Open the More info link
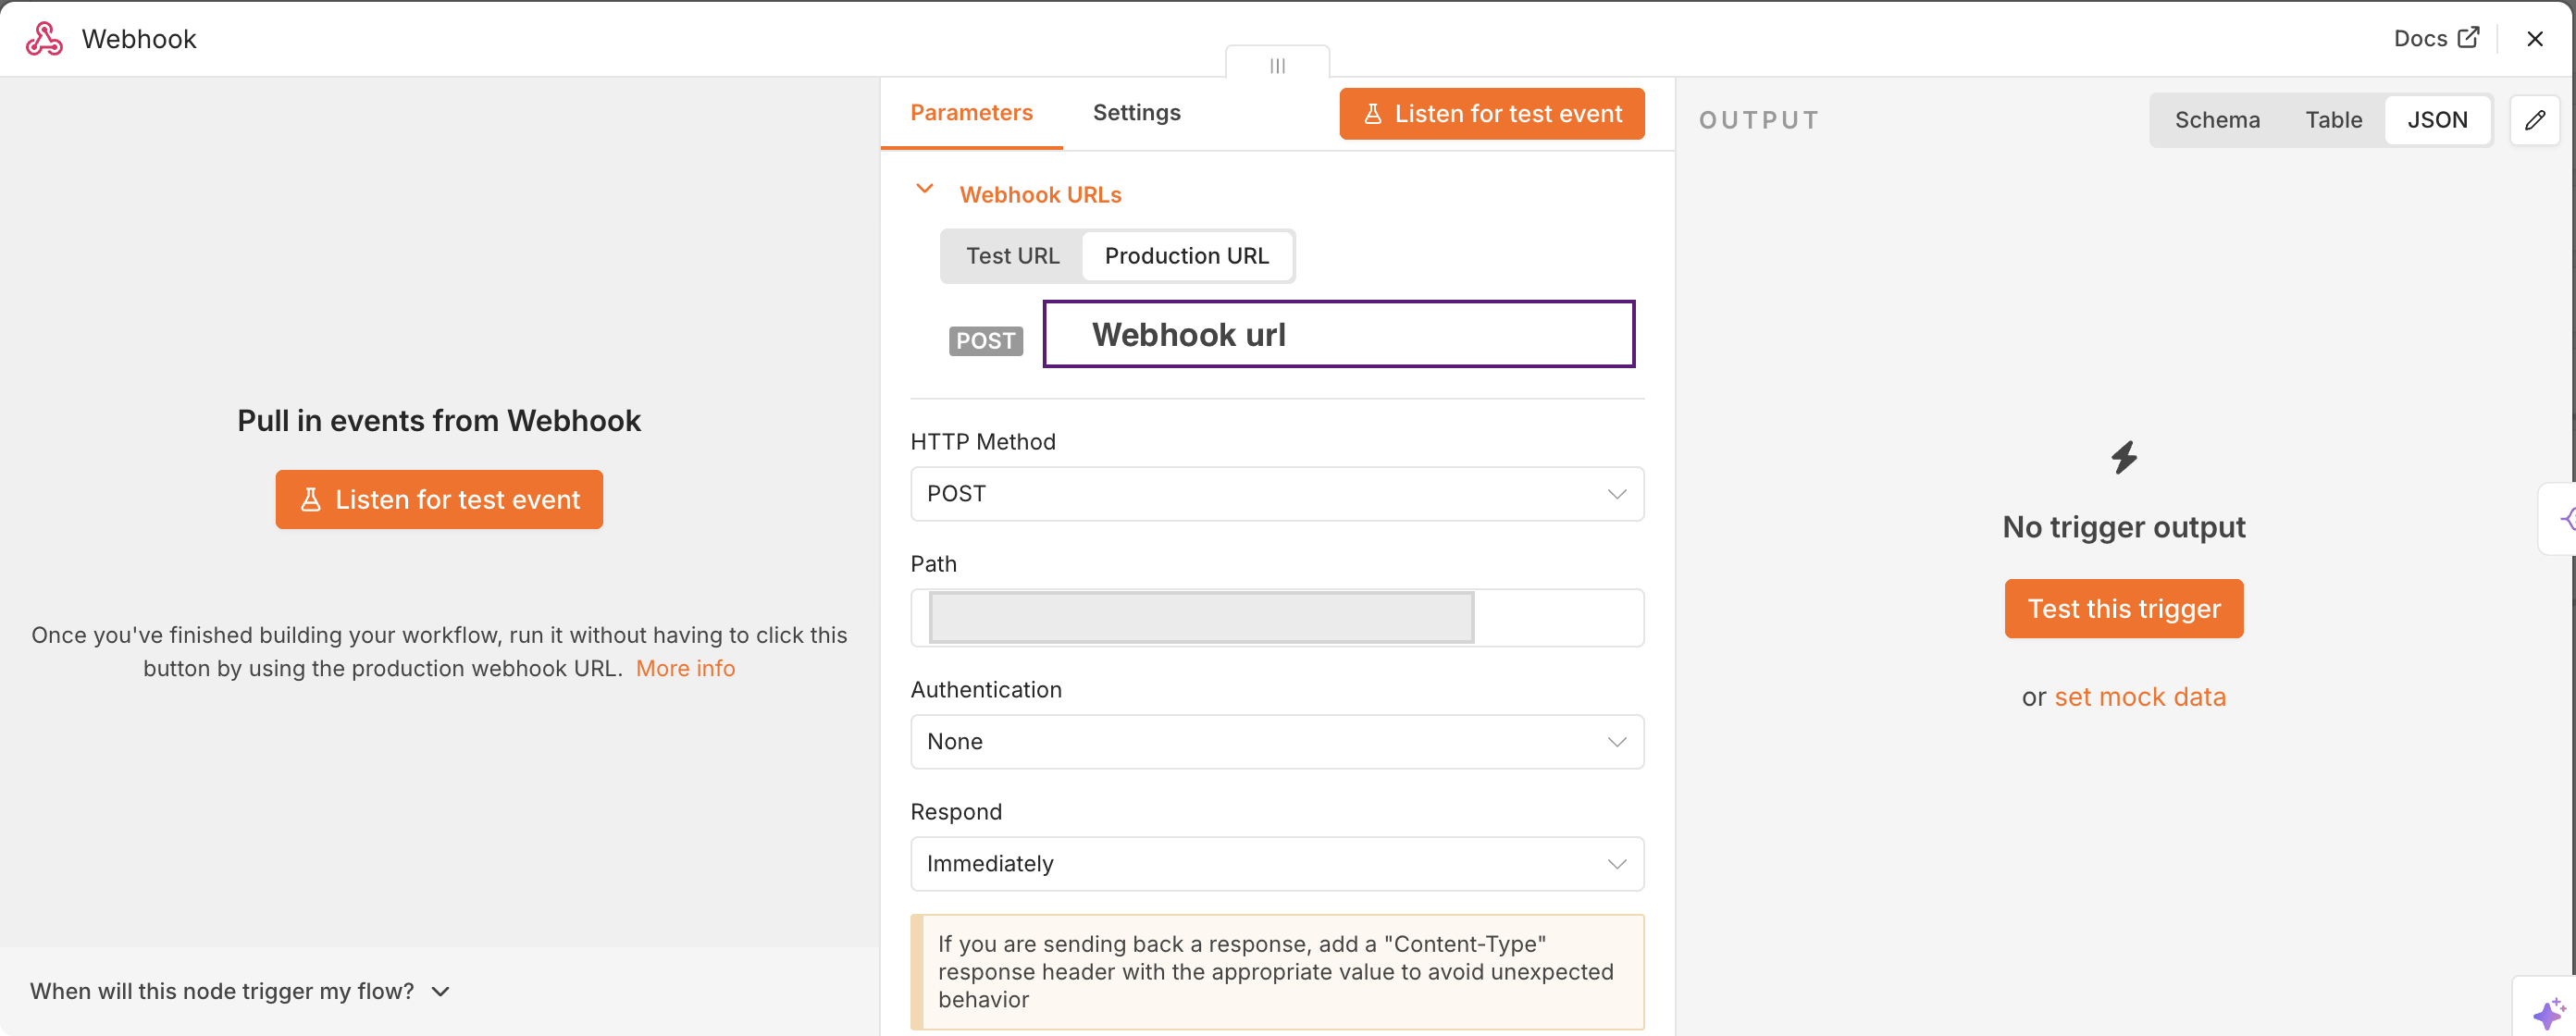 [685, 668]
